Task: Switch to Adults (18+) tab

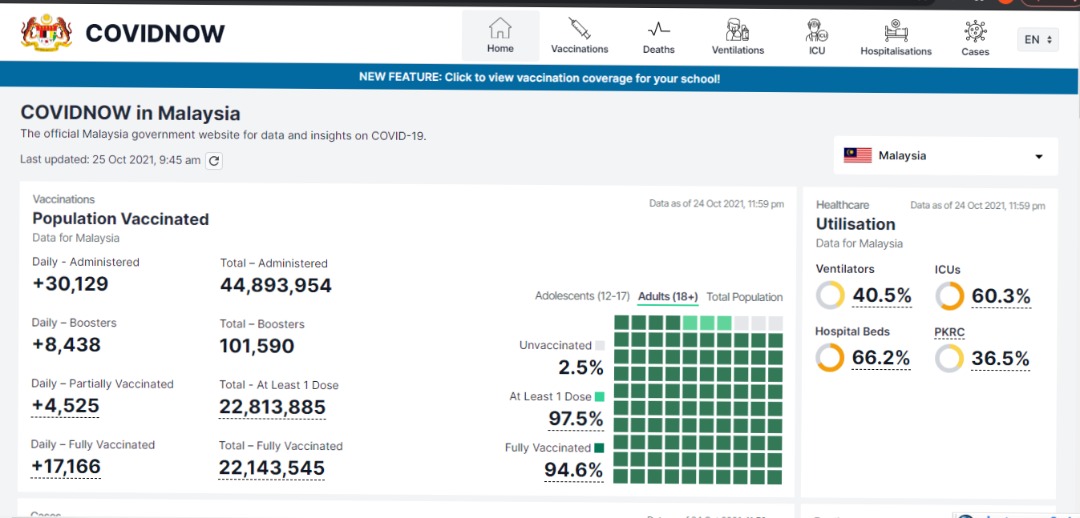Action: [668, 297]
